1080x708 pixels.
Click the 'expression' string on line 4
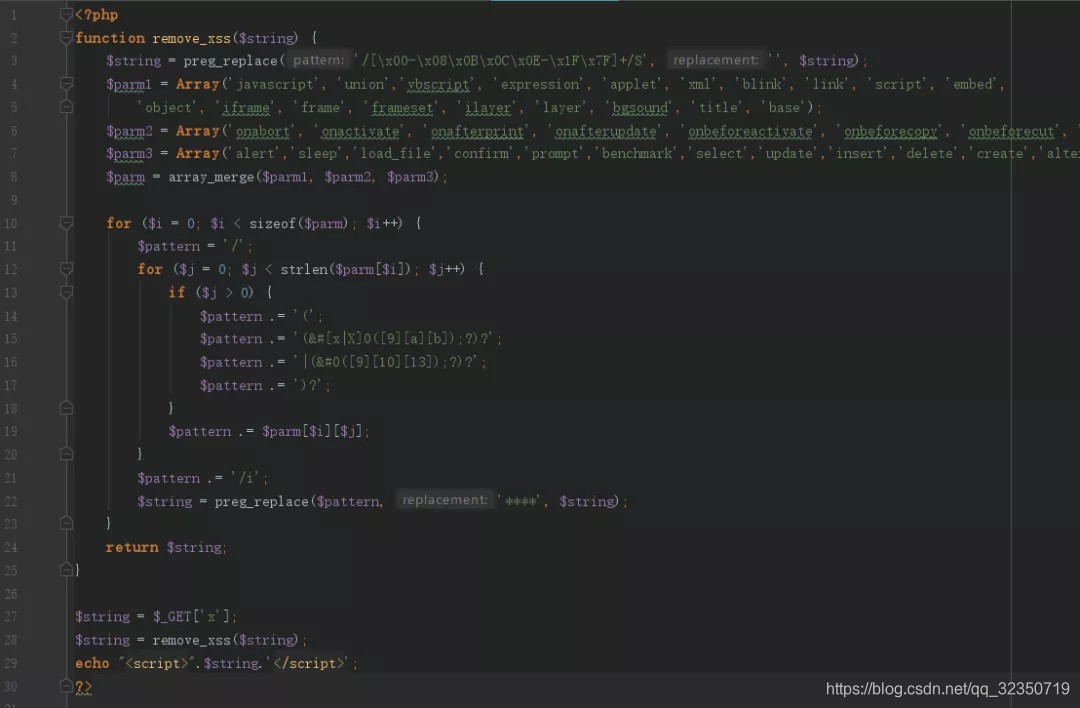541,84
